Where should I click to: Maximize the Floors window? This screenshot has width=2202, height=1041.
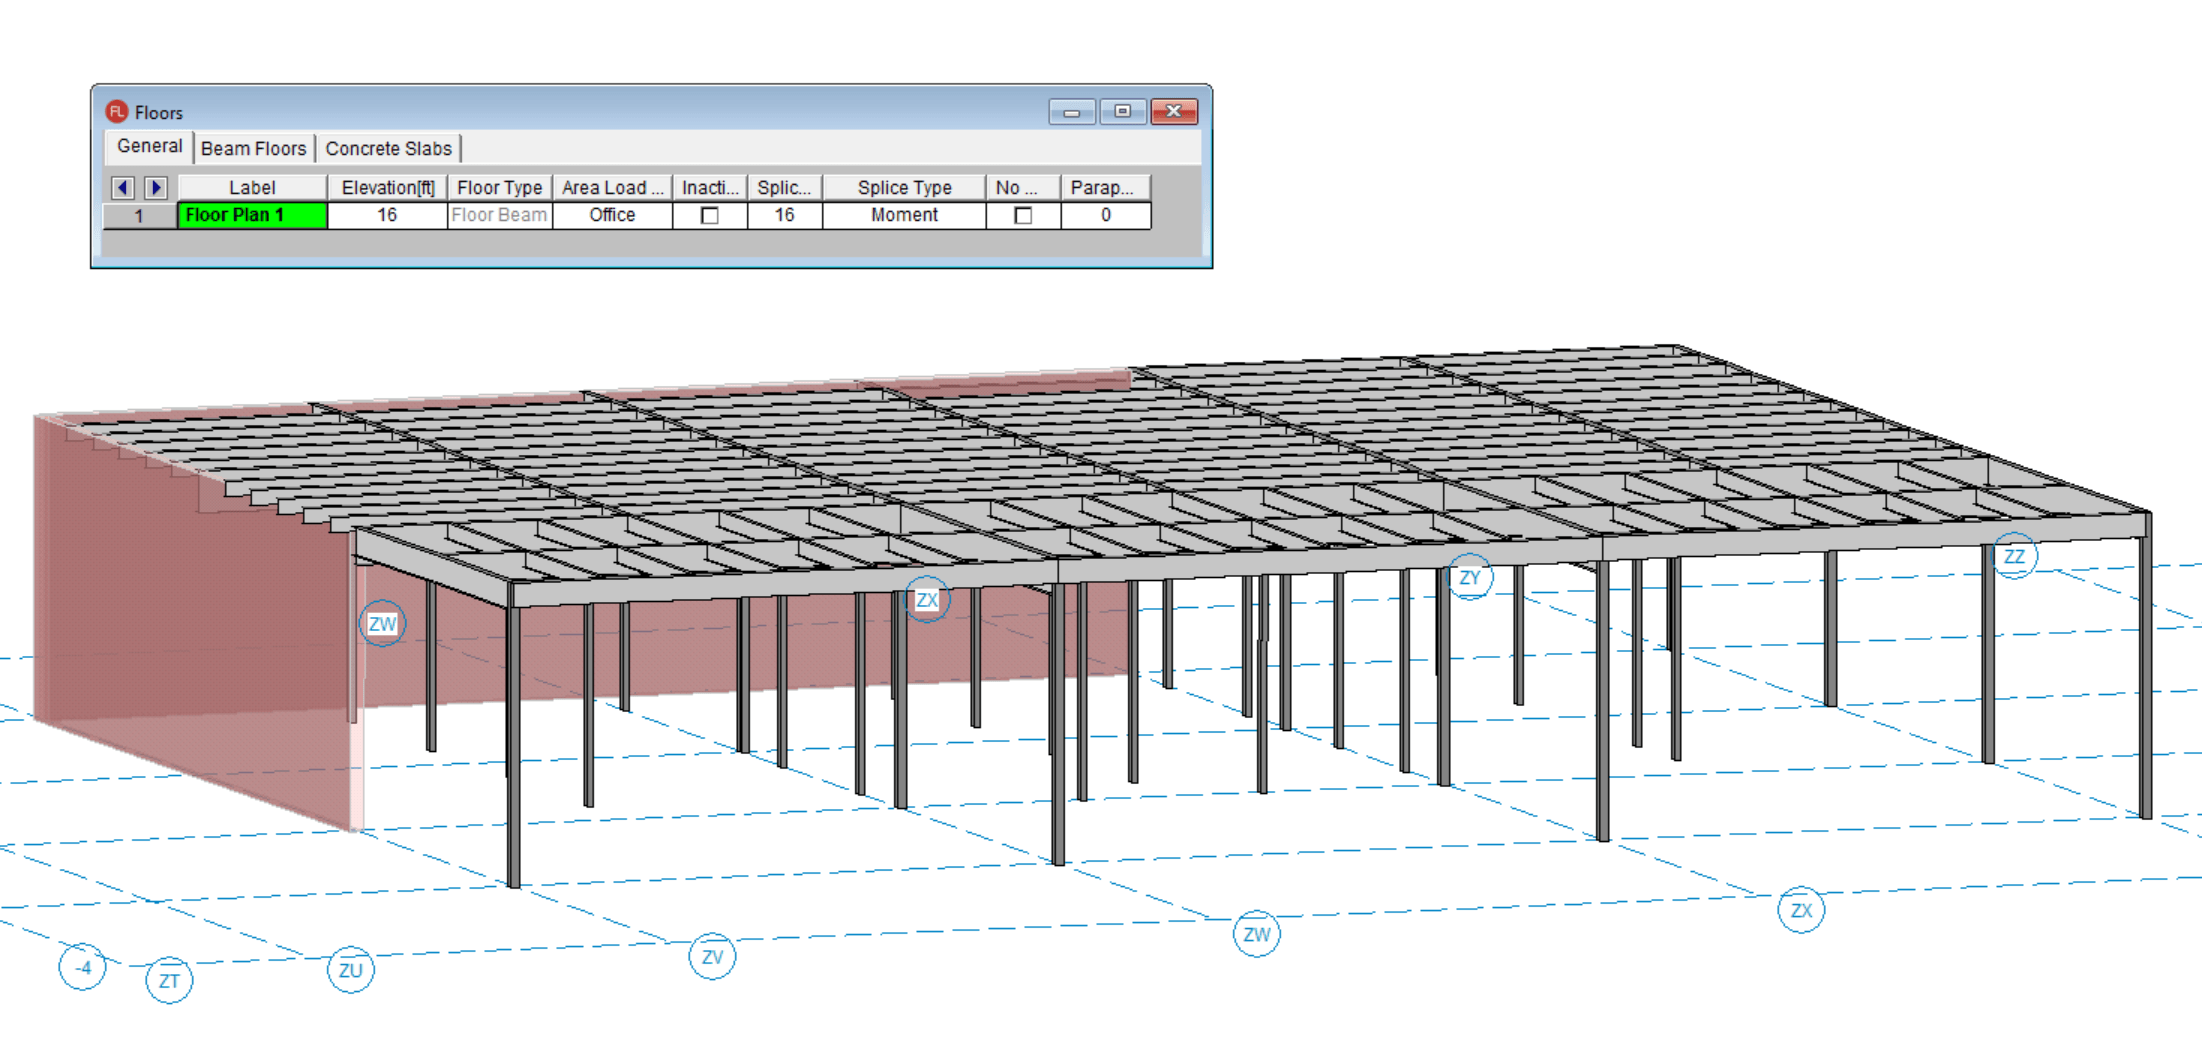point(1122,111)
